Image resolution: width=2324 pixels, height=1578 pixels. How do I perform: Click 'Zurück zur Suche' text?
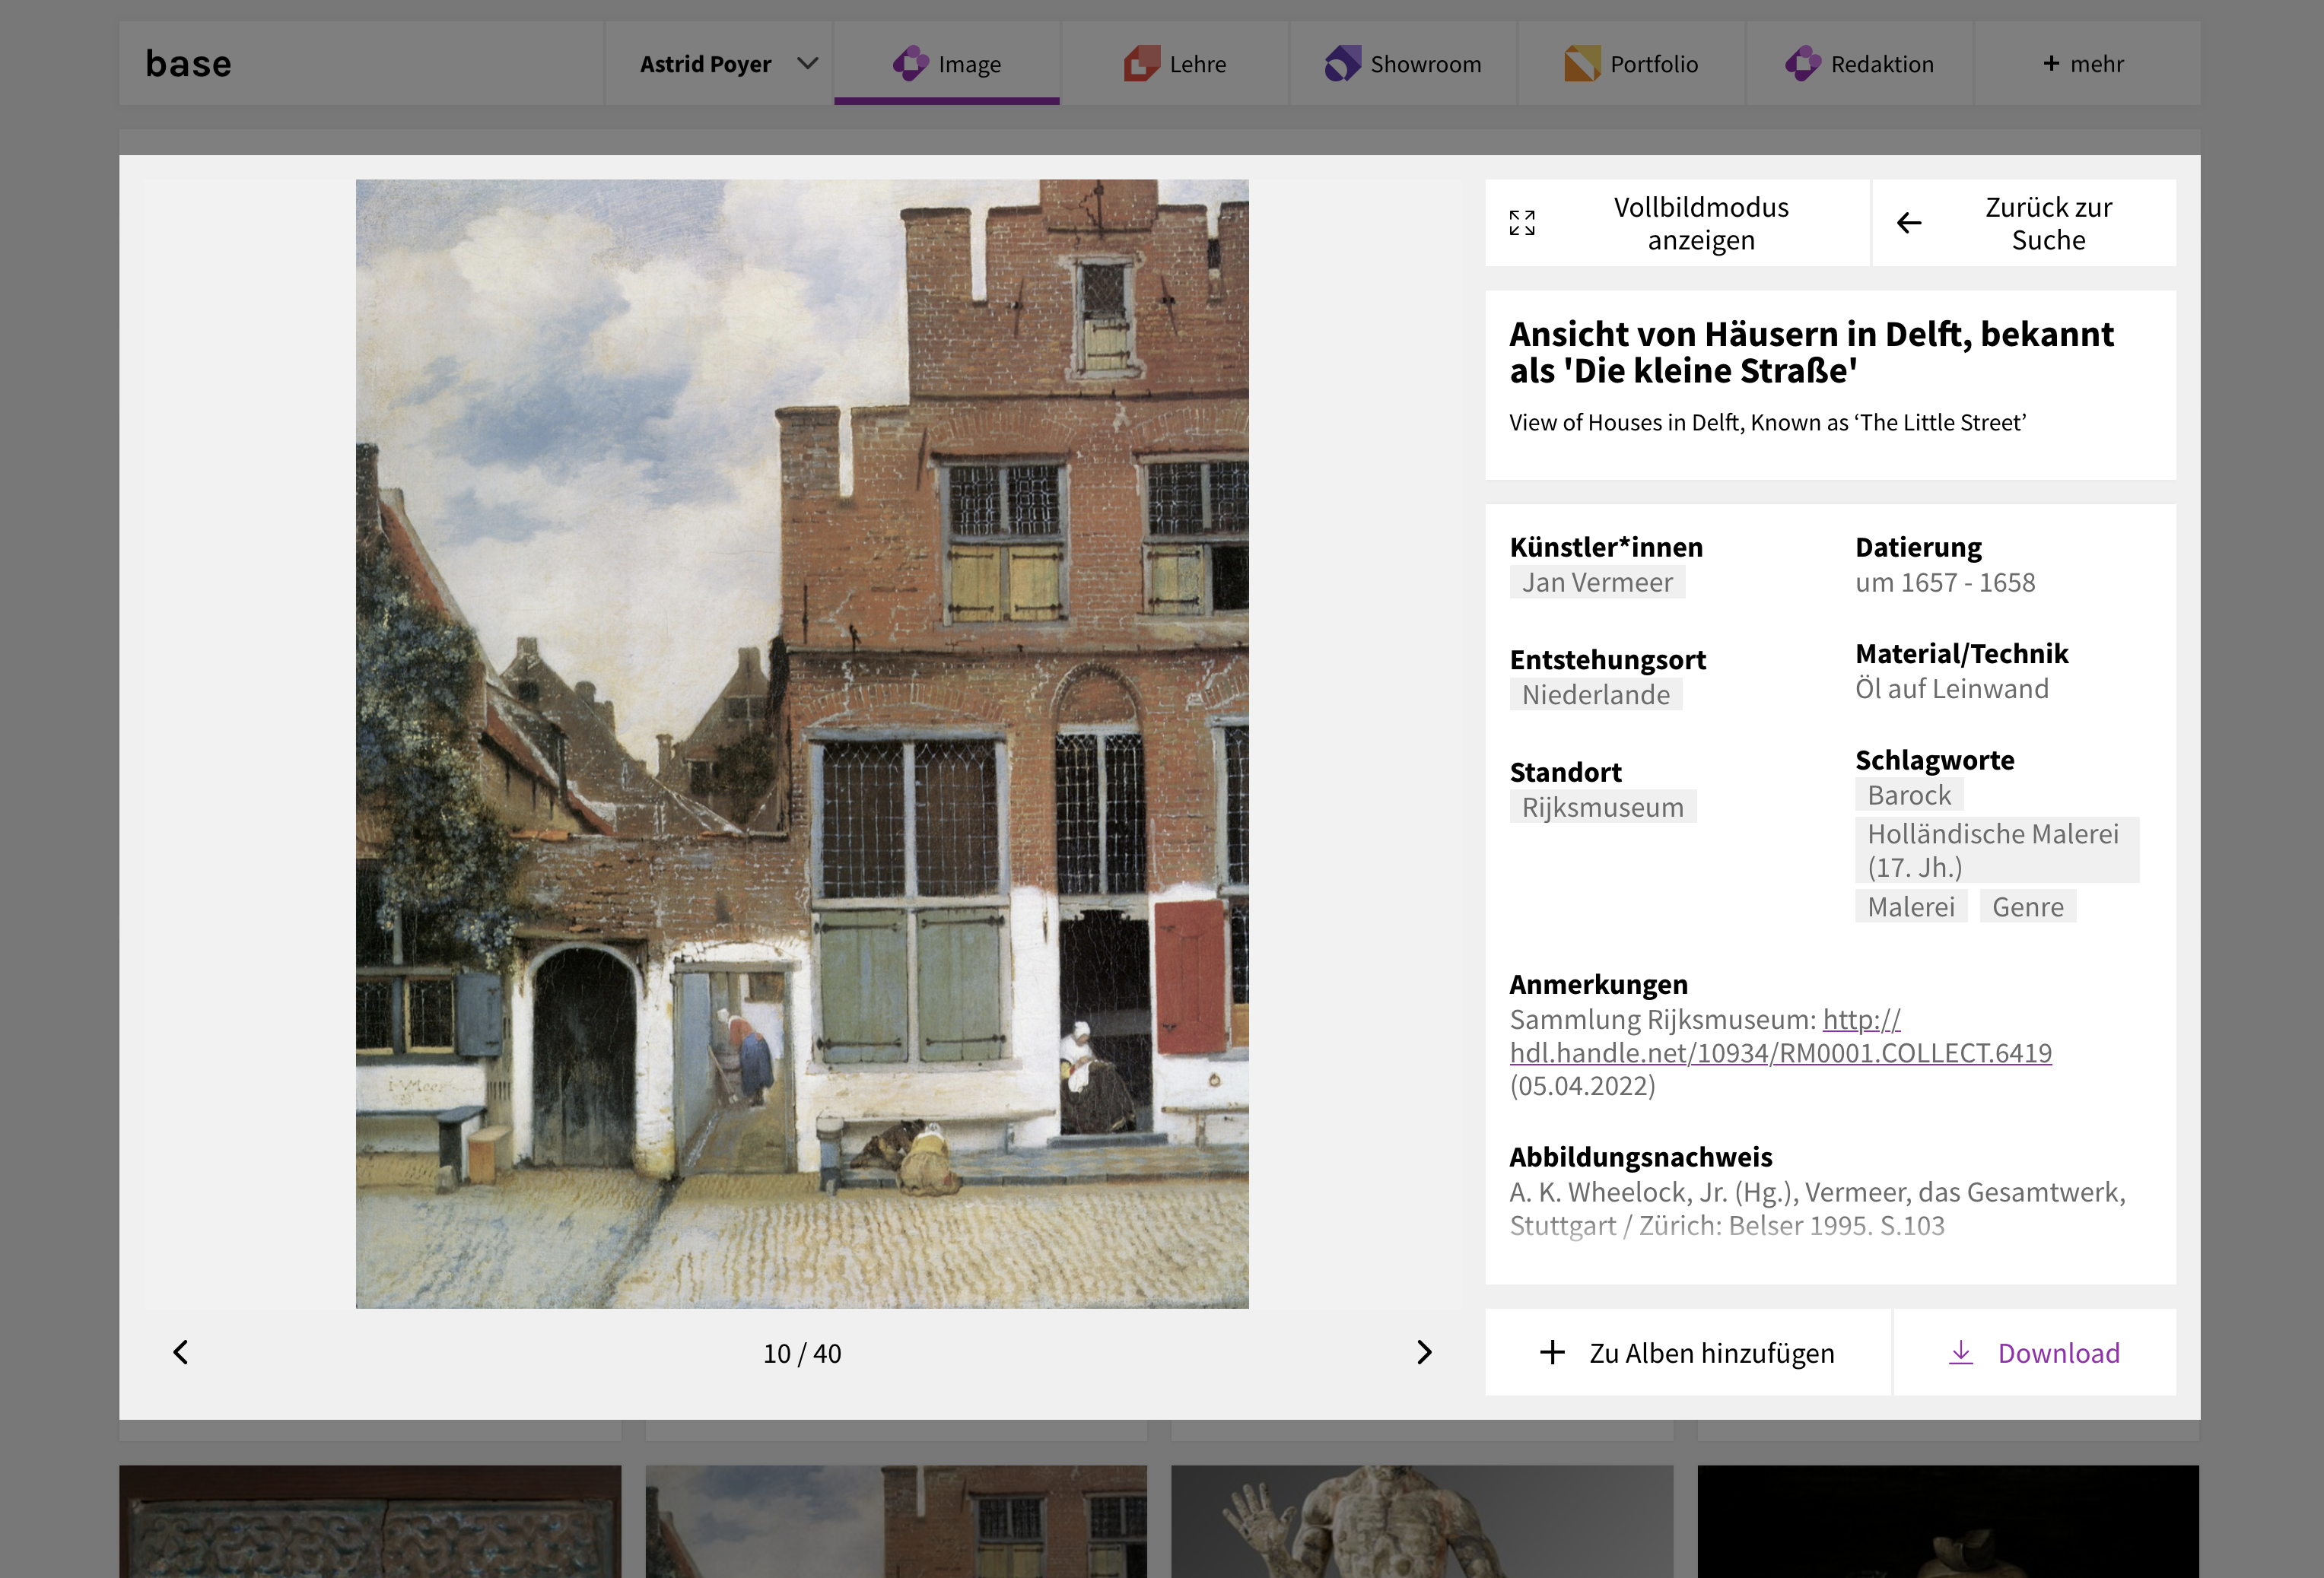2048,224
